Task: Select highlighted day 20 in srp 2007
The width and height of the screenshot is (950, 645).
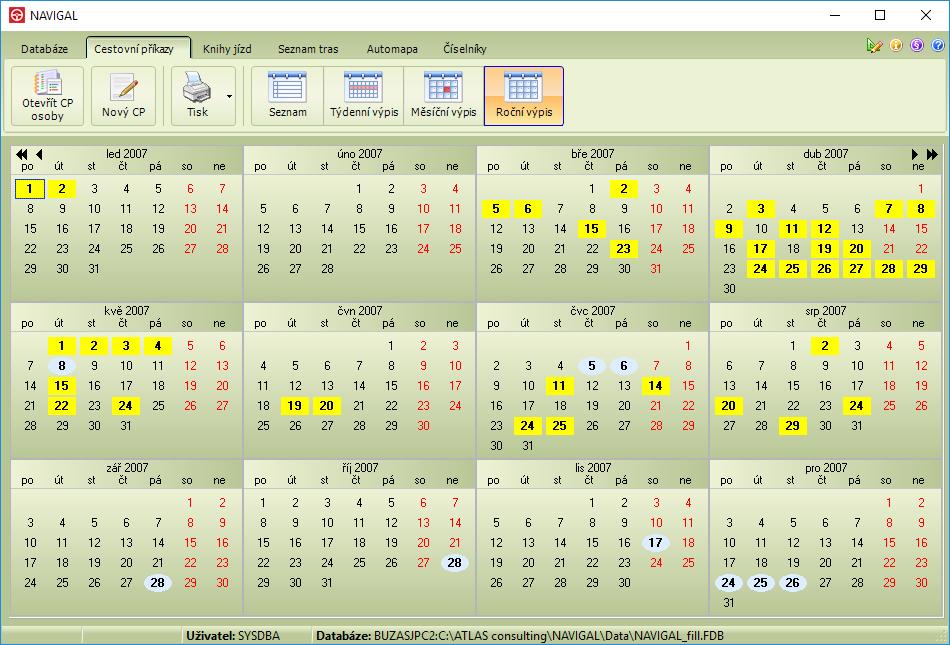Action: tap(728, 406)
